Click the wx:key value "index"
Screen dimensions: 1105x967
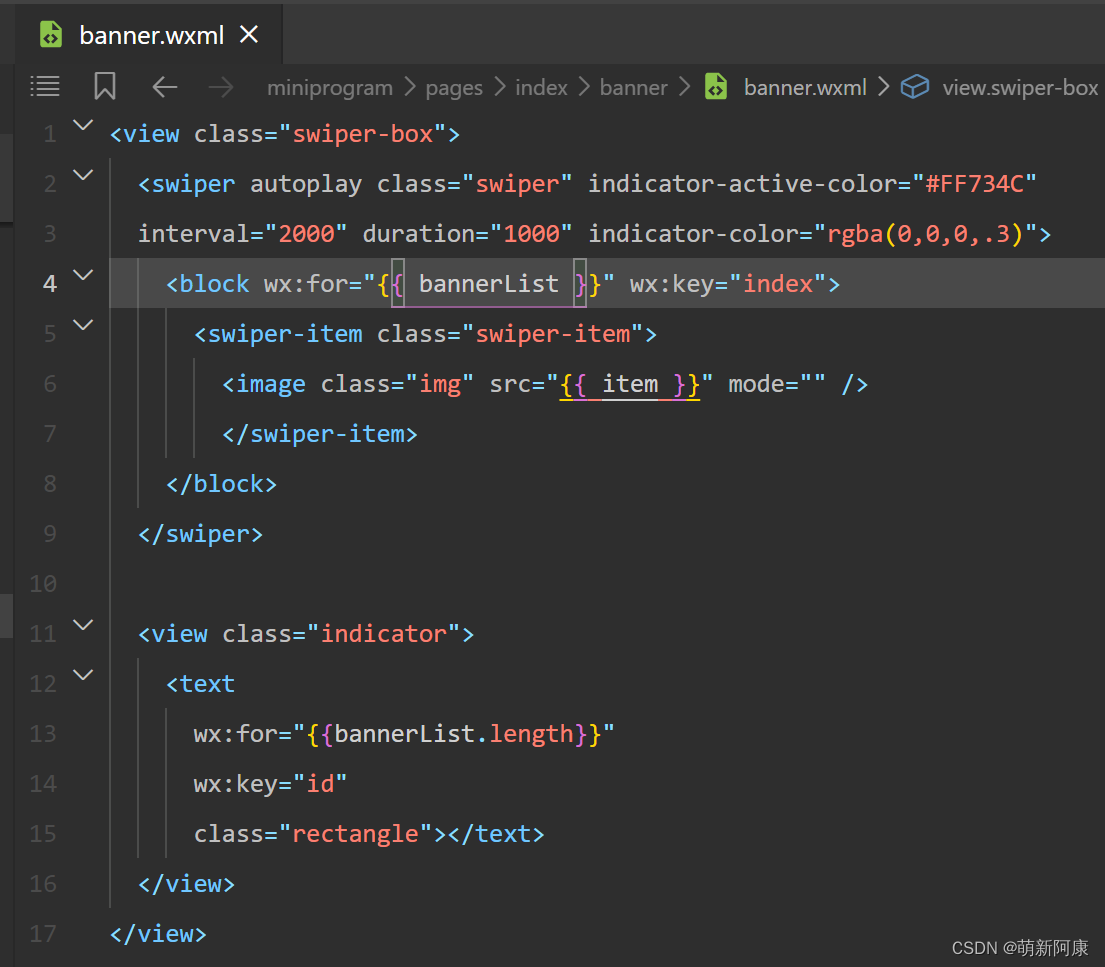coord(778,284)
